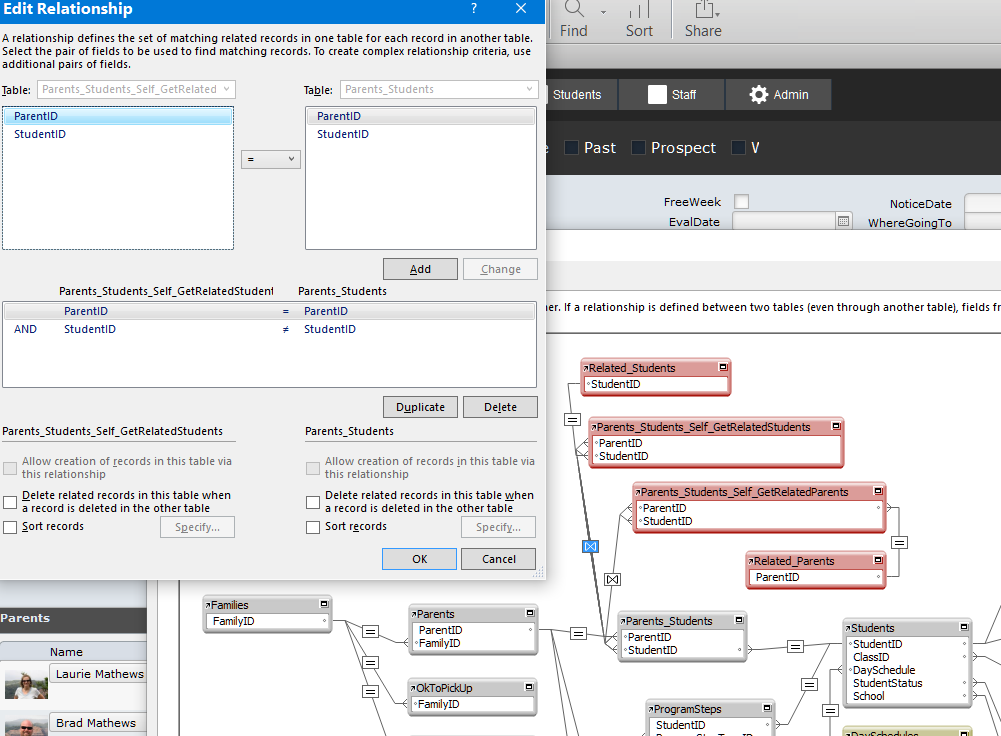Select the unhighlighted complex operator box
The width and height of the screenshot is (1001, 736).
(613, 580)
